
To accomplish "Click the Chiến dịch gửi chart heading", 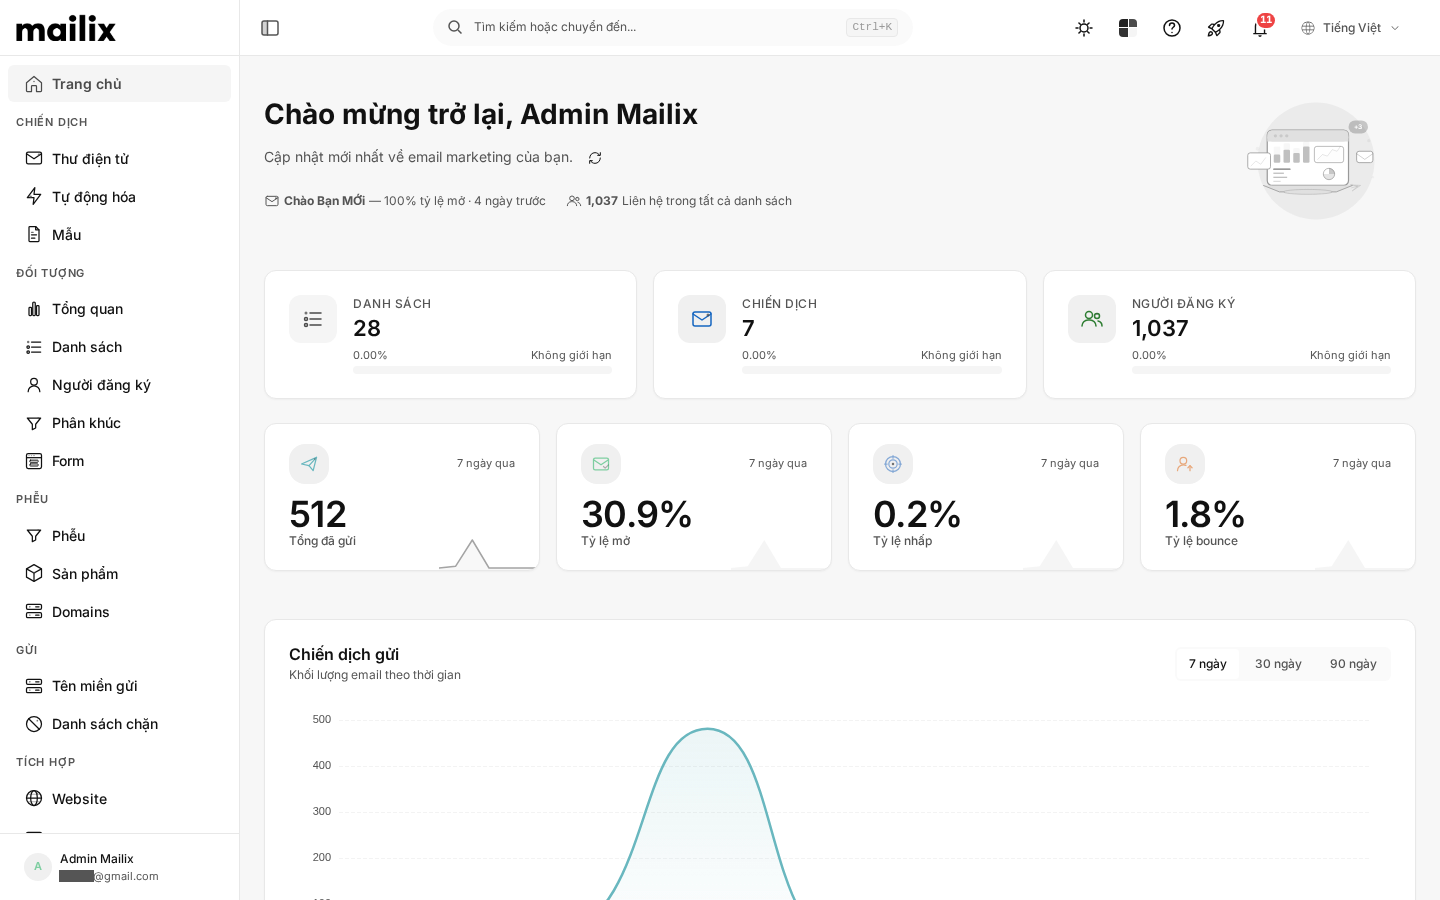I will [344, 654].
